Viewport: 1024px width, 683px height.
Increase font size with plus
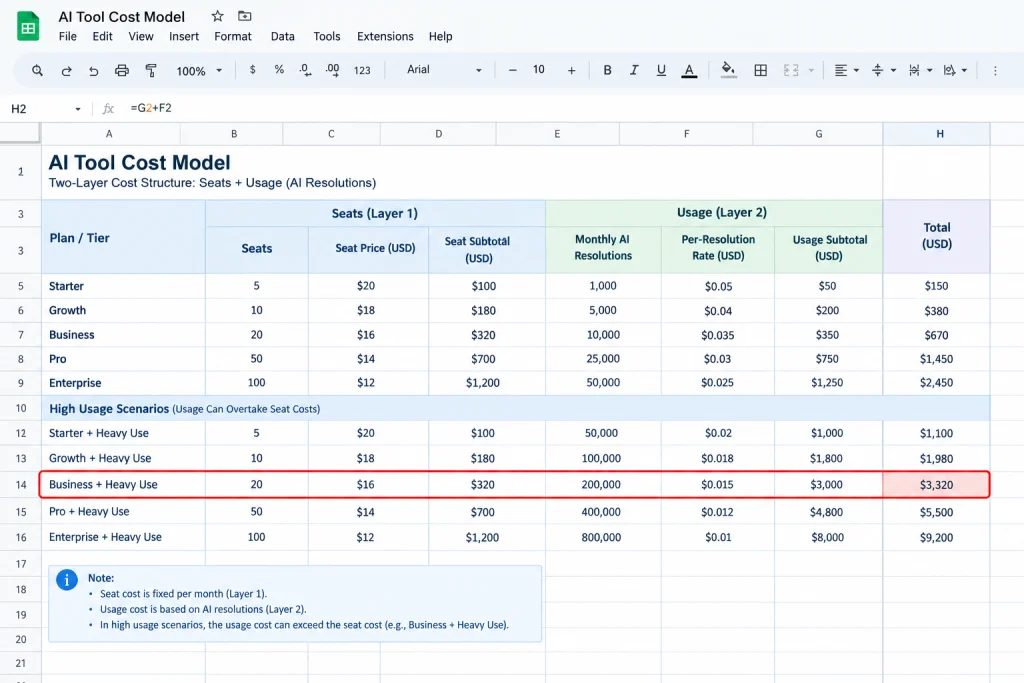click(571, 71)
